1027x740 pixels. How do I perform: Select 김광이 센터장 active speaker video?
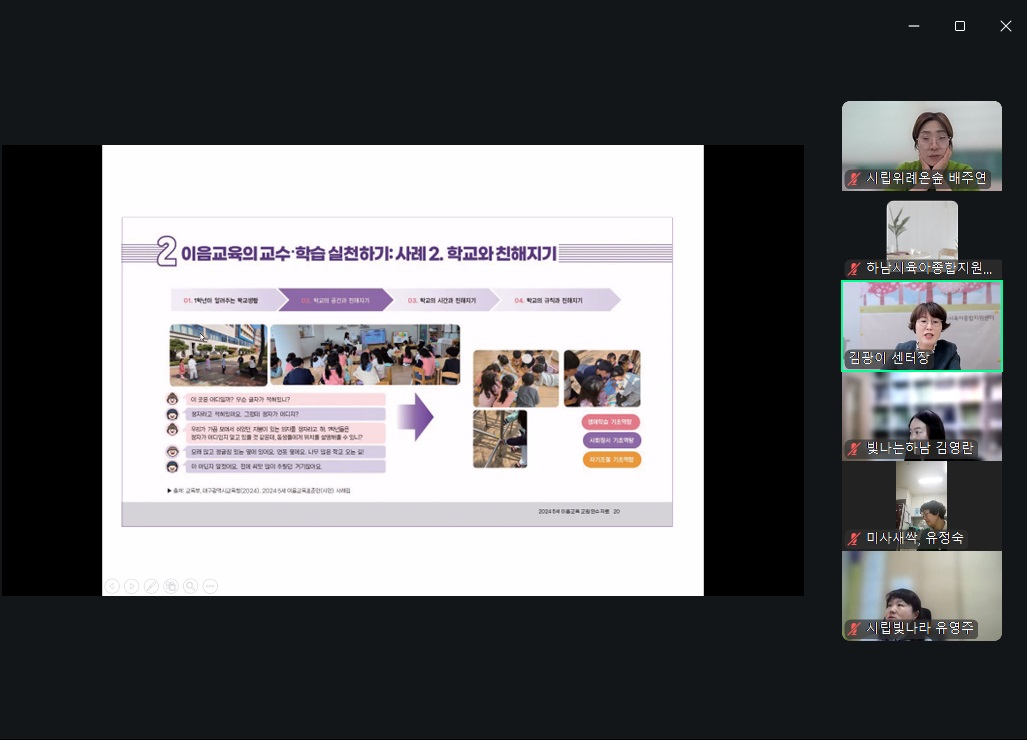(x=921, y=326)
